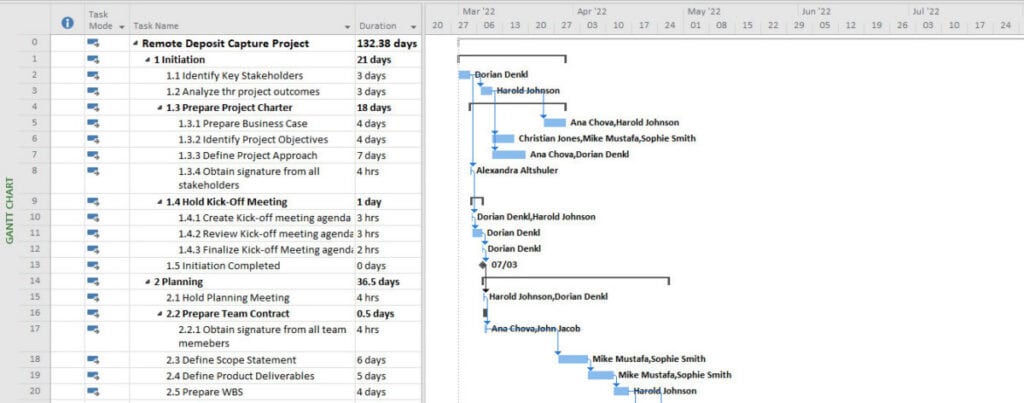Open the Duration column filter dropdown
The width and height of the screenshot is (1024, 403).
coord(413,26)
